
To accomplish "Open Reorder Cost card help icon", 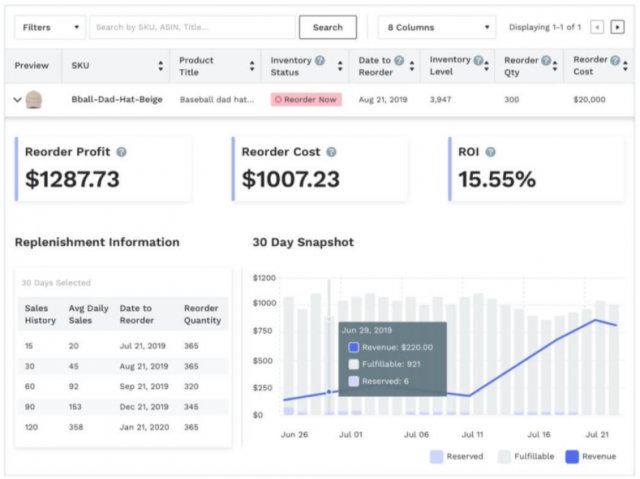I will click(331, 152).
